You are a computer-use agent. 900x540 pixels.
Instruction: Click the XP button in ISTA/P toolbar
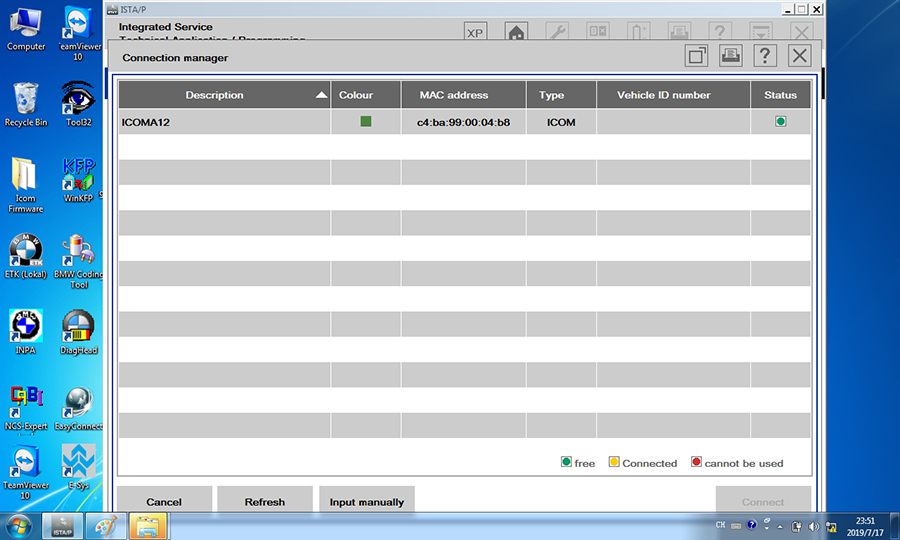[475, 32]
